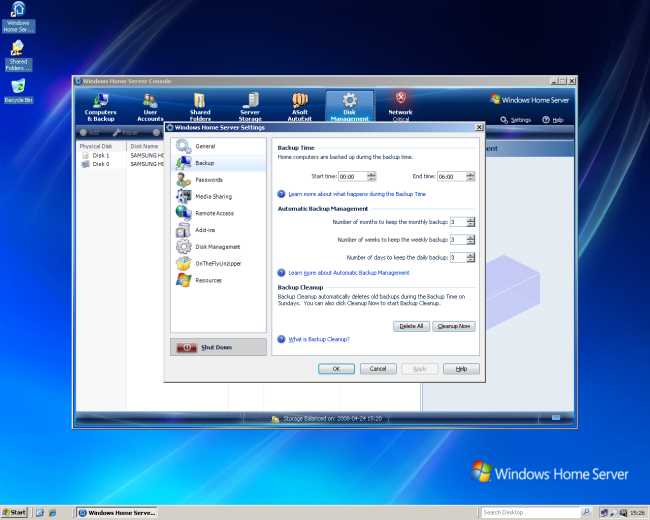The image size is (650, 520).
Task: Open Shared Folders desktop shortcut
Action: 18,56
